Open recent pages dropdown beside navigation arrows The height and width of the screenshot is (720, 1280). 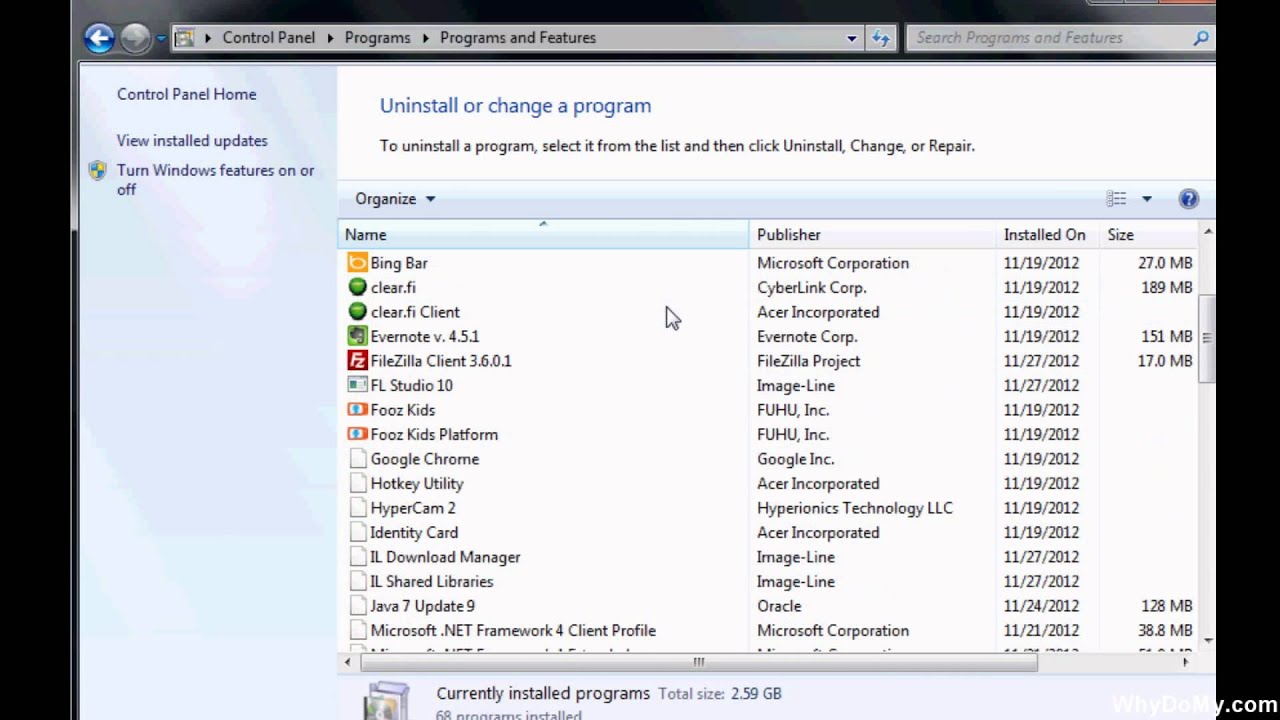160,39
